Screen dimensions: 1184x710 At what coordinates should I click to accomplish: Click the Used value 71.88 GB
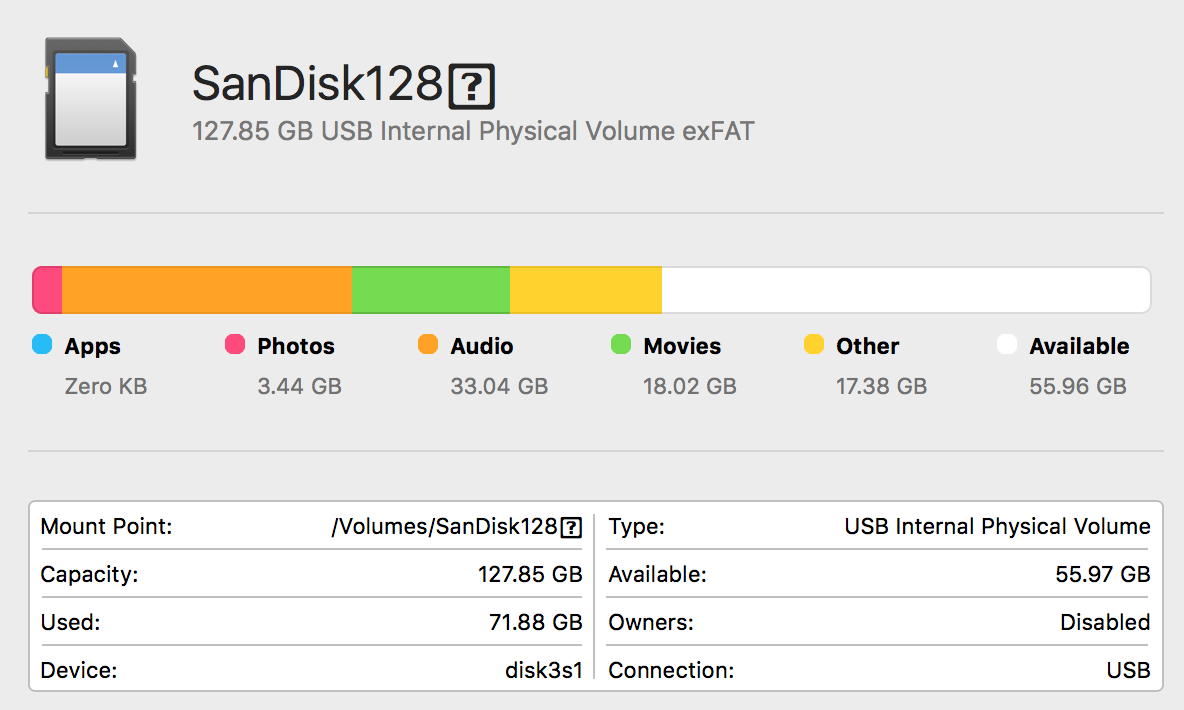[535, 622]
